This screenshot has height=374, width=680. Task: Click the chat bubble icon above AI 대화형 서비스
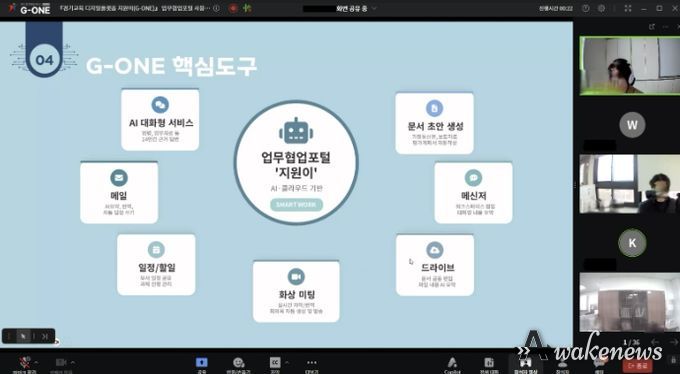[x=160, y=105]
